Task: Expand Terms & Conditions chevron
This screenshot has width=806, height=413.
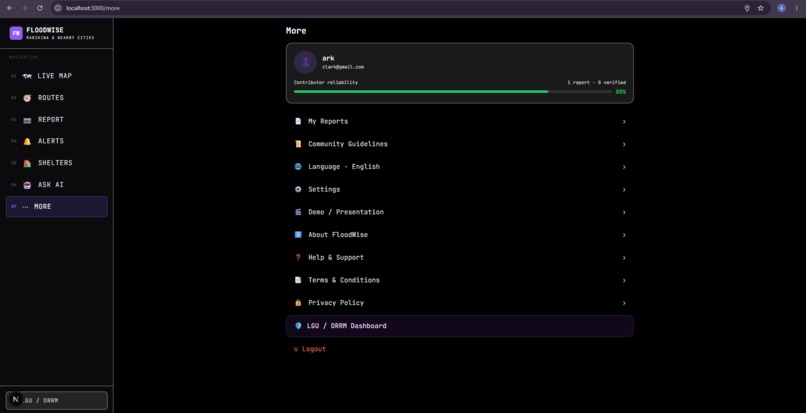Action: pos(624,280)
